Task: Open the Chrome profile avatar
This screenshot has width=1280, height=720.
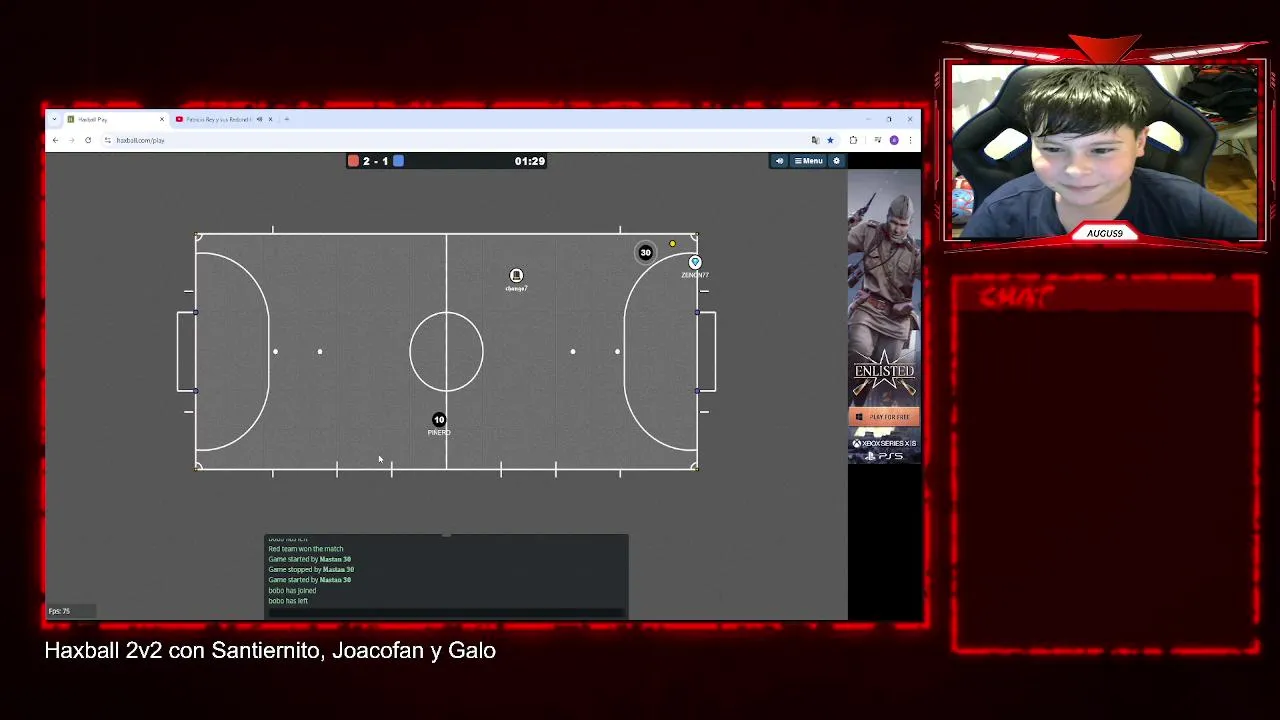Action: (x=894, y=140)
